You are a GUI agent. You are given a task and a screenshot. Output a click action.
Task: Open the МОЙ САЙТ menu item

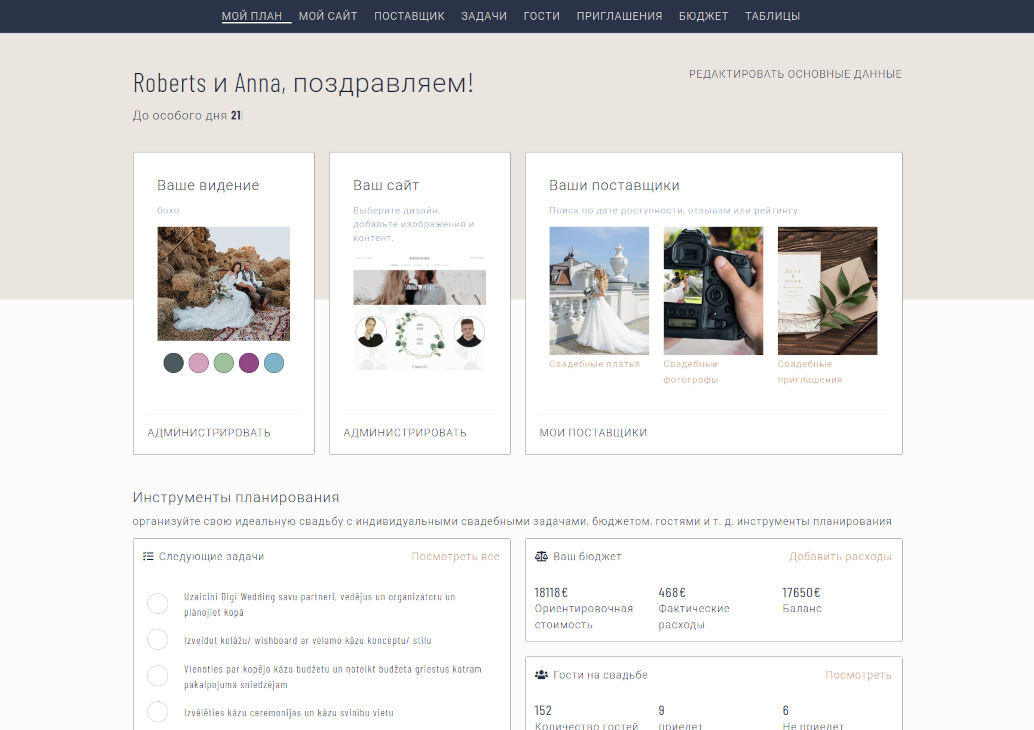point(328,16)
